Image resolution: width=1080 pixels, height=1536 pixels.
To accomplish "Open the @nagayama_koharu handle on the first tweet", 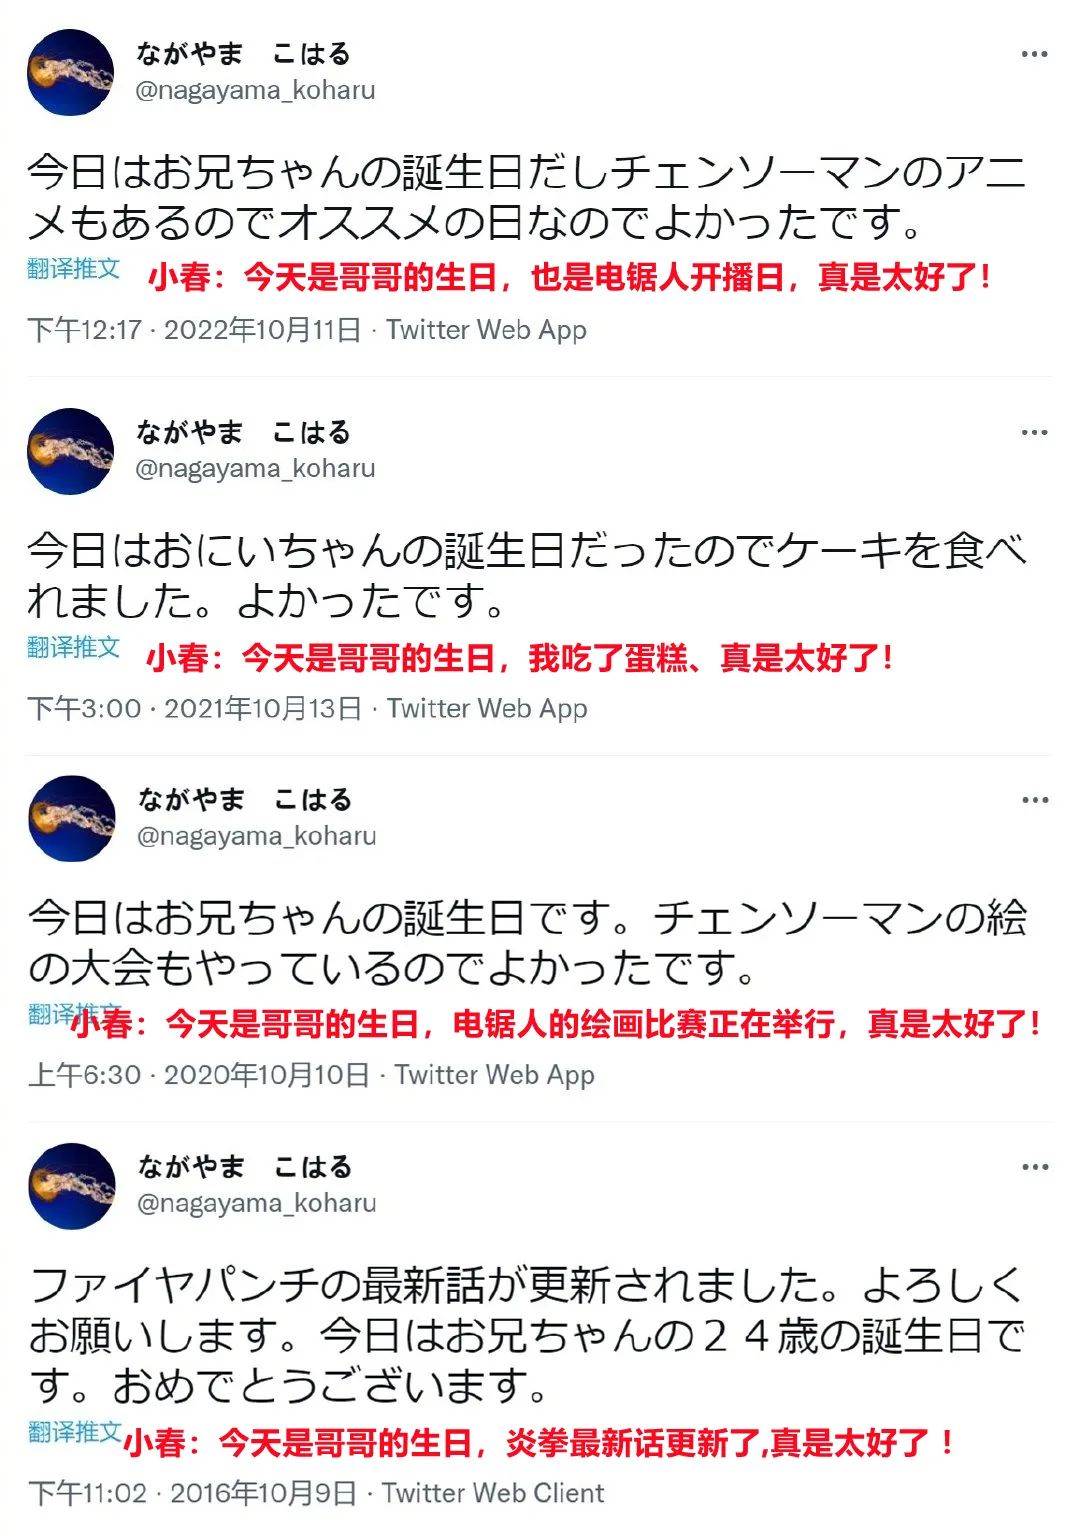I will pyautogui.click(x=255, y=90).
